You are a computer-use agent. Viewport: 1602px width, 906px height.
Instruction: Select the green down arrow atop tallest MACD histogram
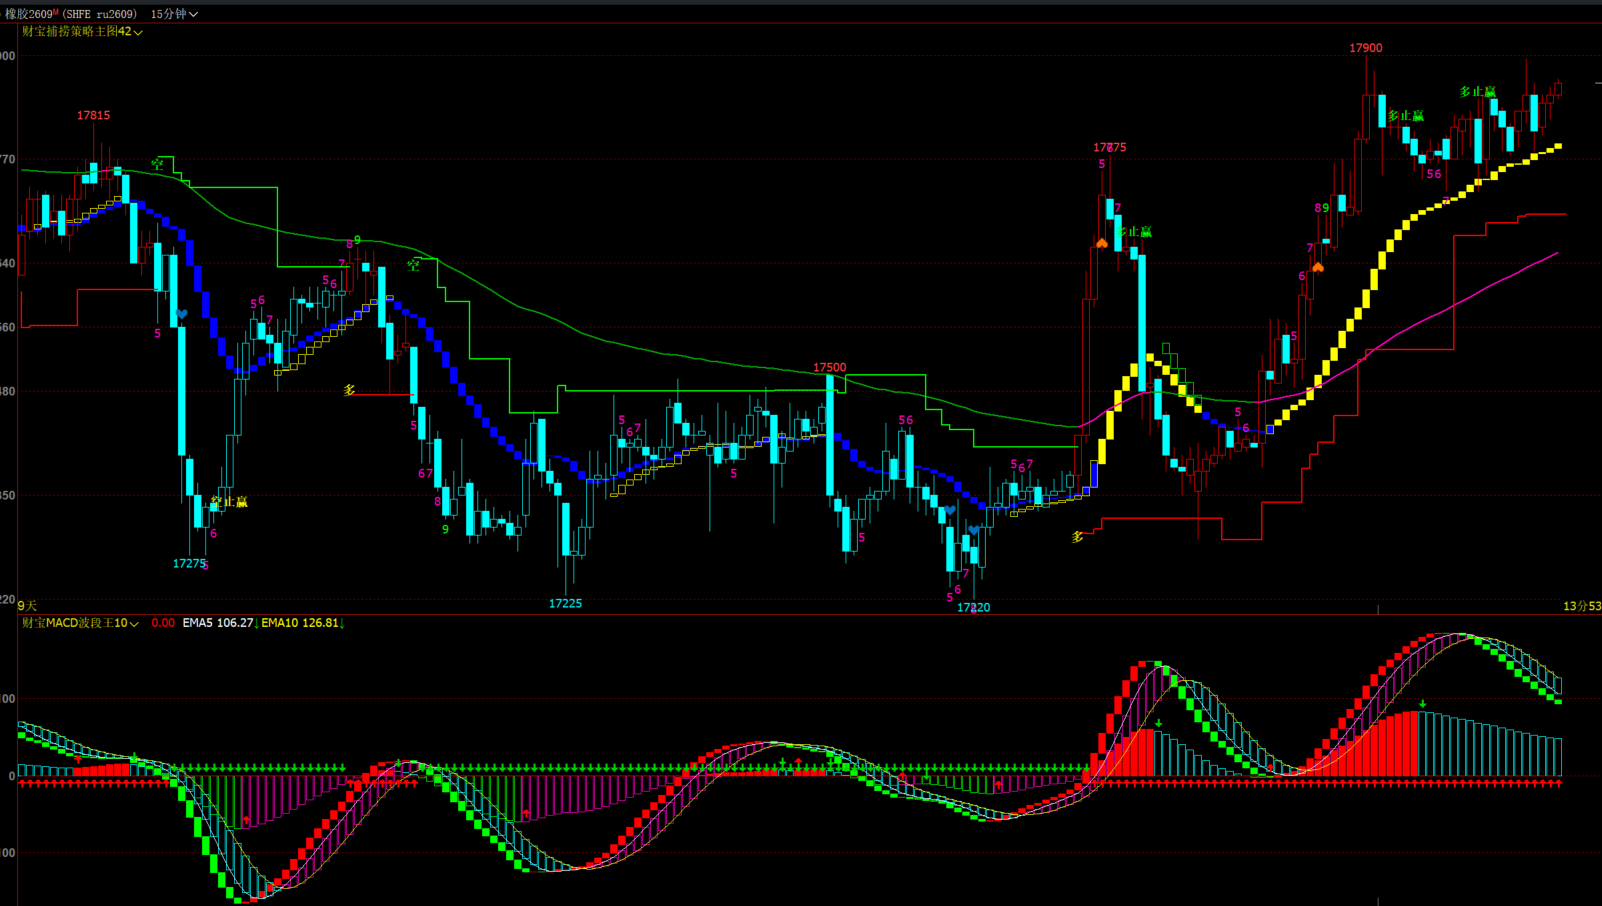click(x=1422, y=704)
